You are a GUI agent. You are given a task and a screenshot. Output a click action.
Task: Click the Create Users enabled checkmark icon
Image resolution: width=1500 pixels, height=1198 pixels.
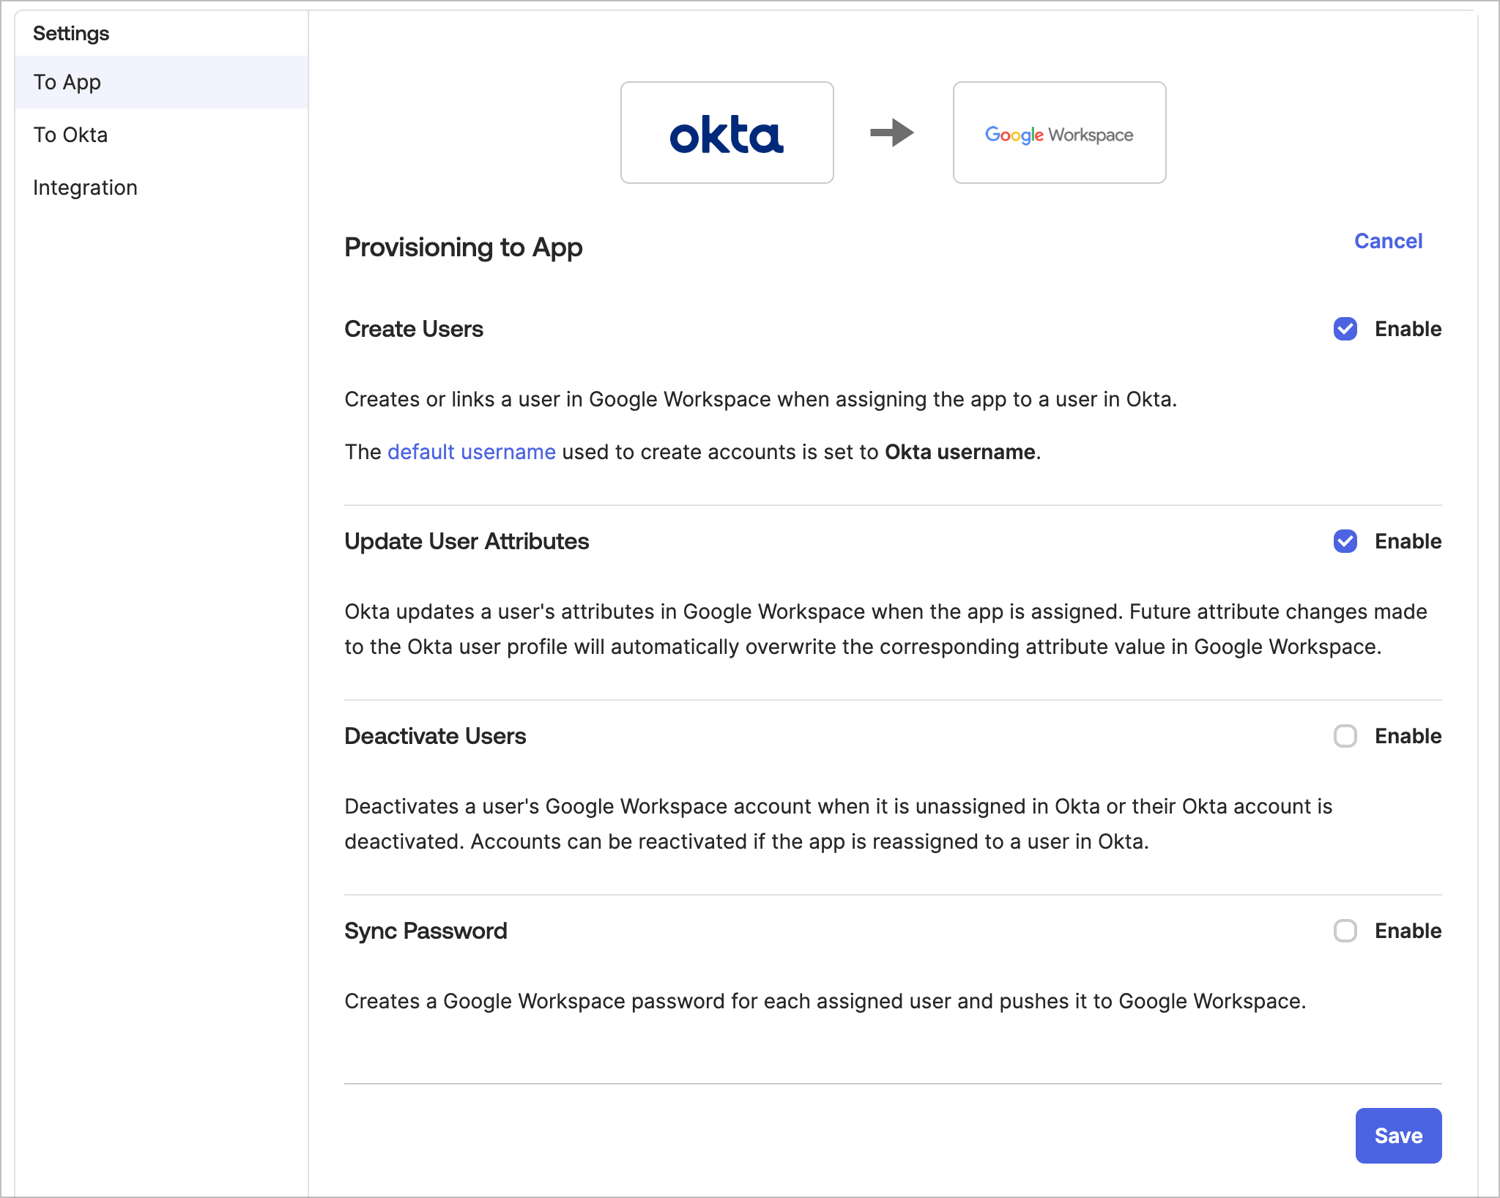pos(1345,328)
